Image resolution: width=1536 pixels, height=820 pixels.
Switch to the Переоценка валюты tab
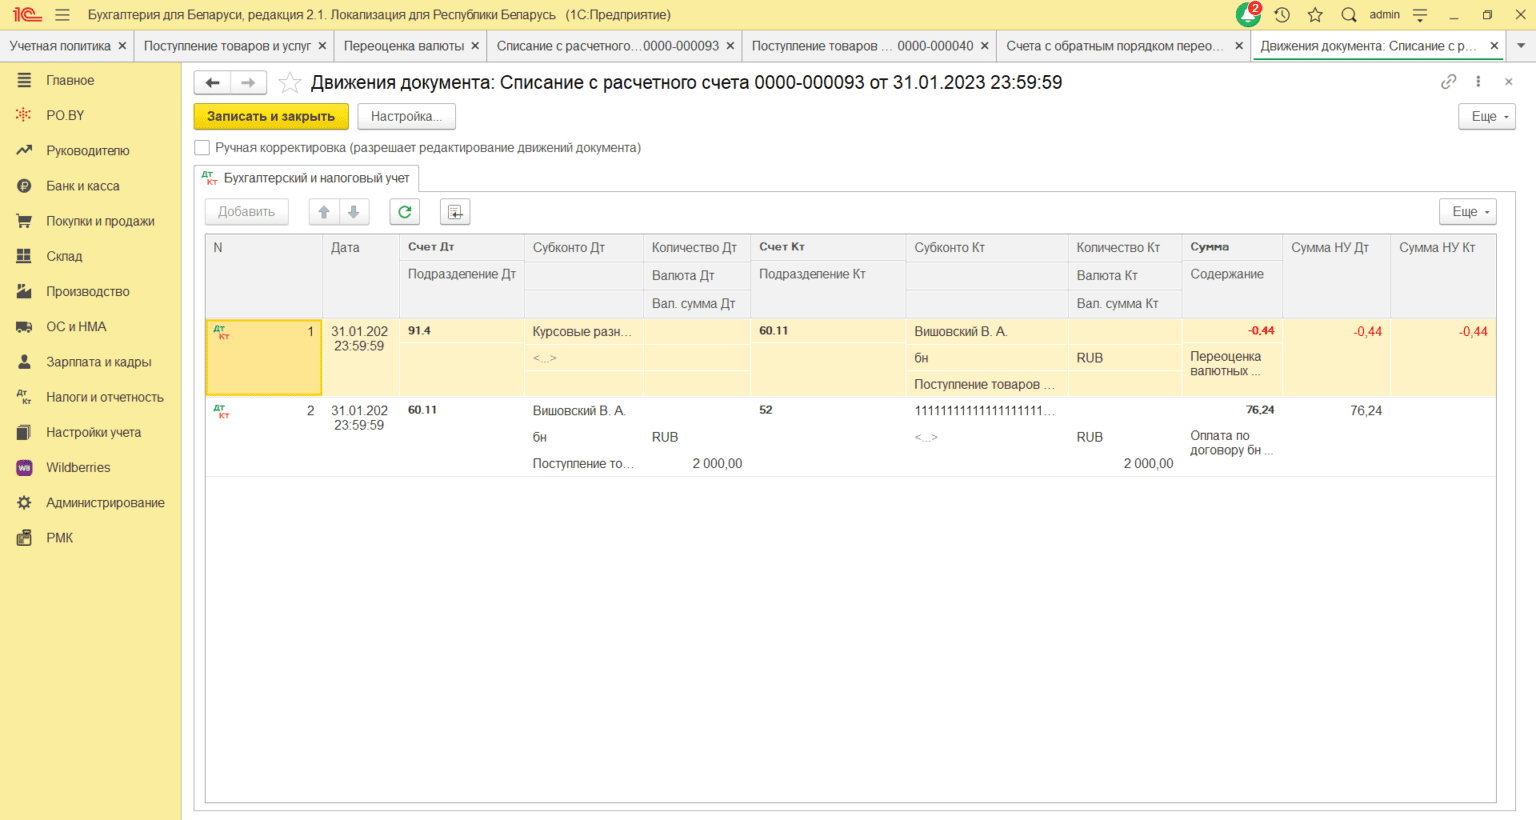coord(403,46)
